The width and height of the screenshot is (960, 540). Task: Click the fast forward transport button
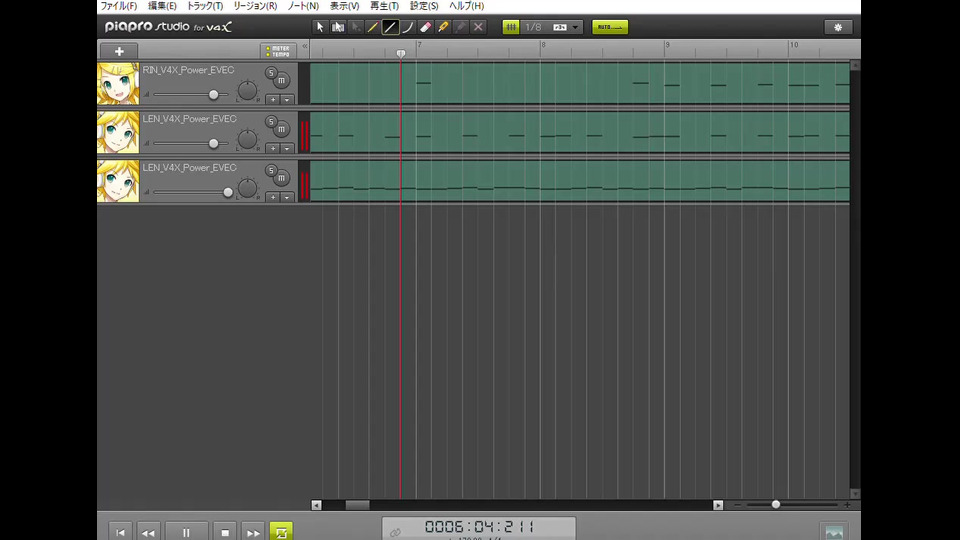(253, 532)
